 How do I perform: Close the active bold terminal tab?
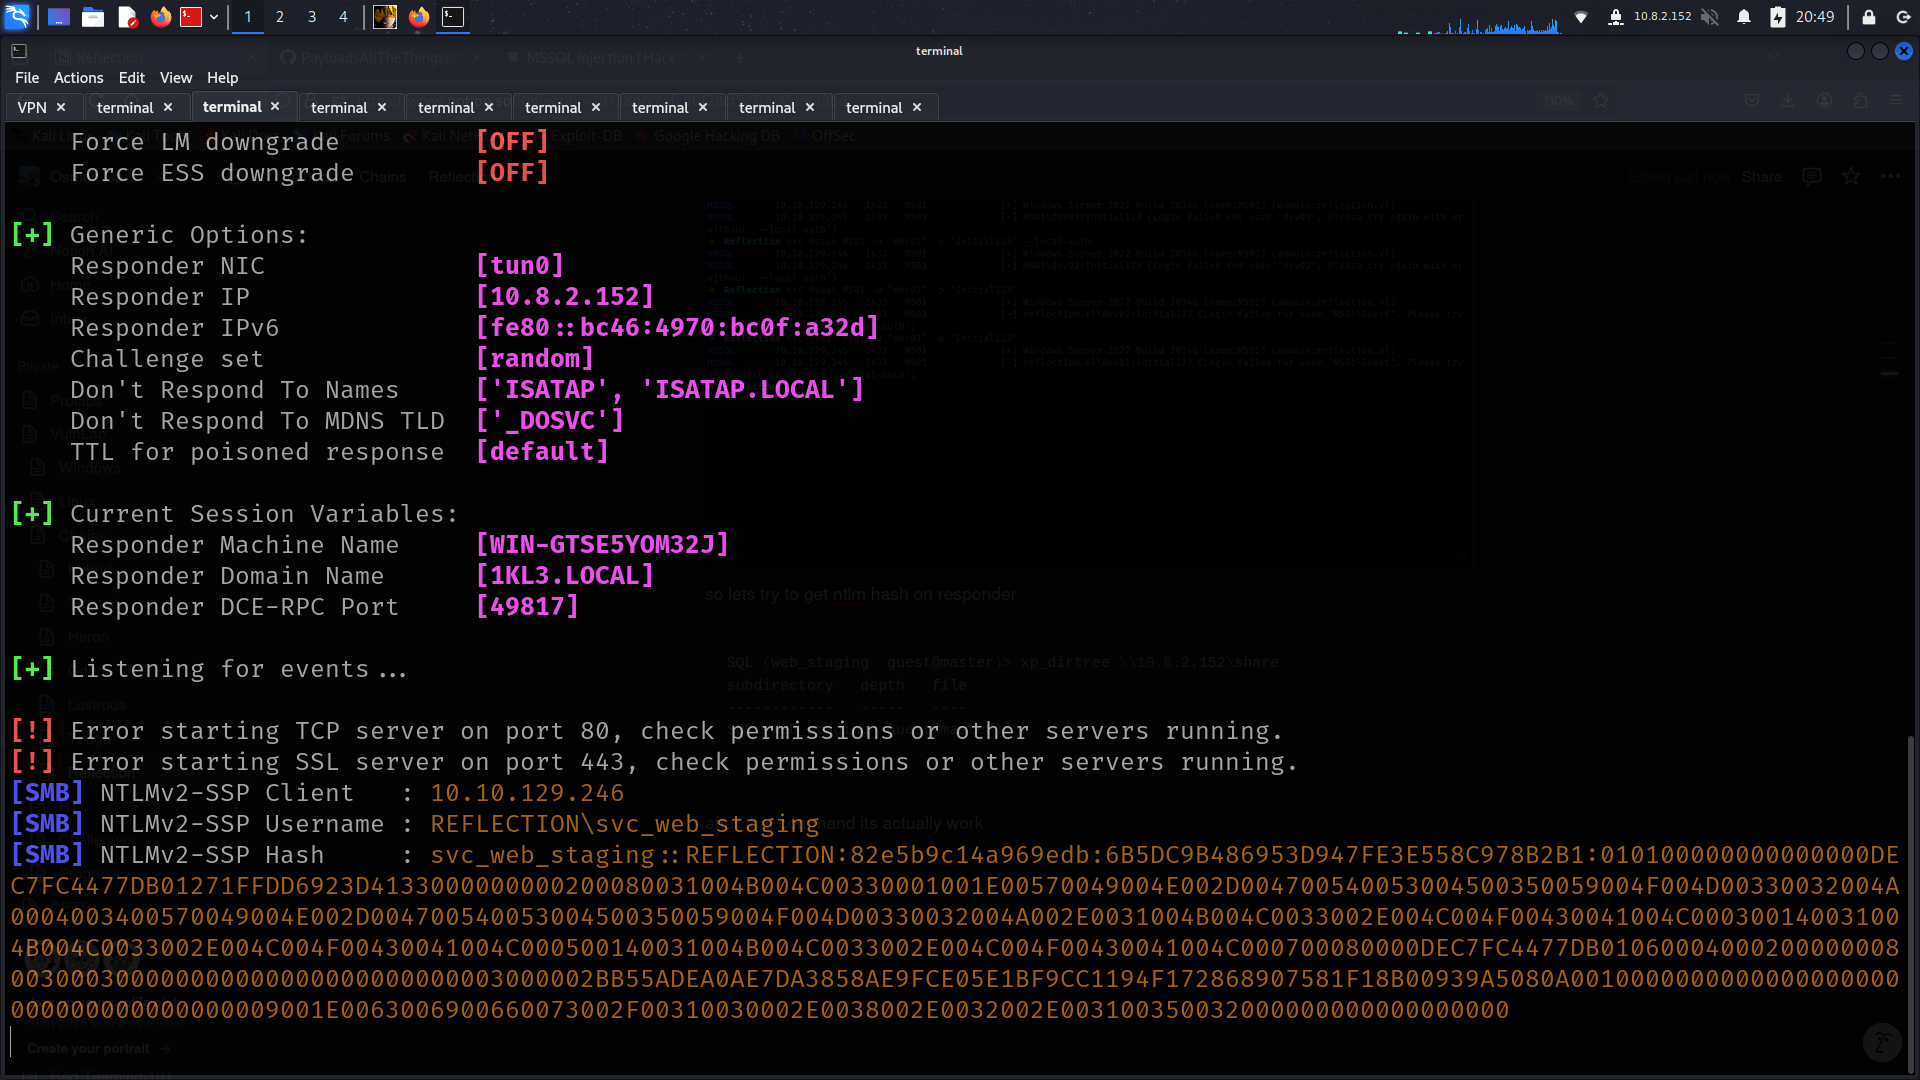tap(275, 106)
